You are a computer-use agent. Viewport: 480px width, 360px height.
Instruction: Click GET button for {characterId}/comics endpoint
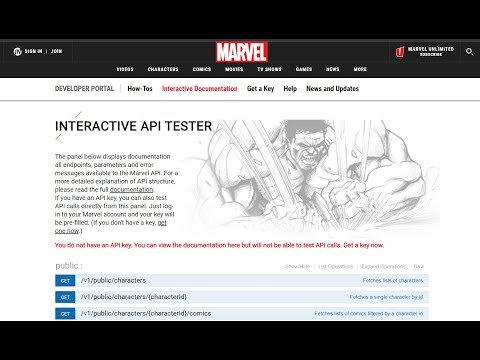pyautogui.click(x=65, y=314)
